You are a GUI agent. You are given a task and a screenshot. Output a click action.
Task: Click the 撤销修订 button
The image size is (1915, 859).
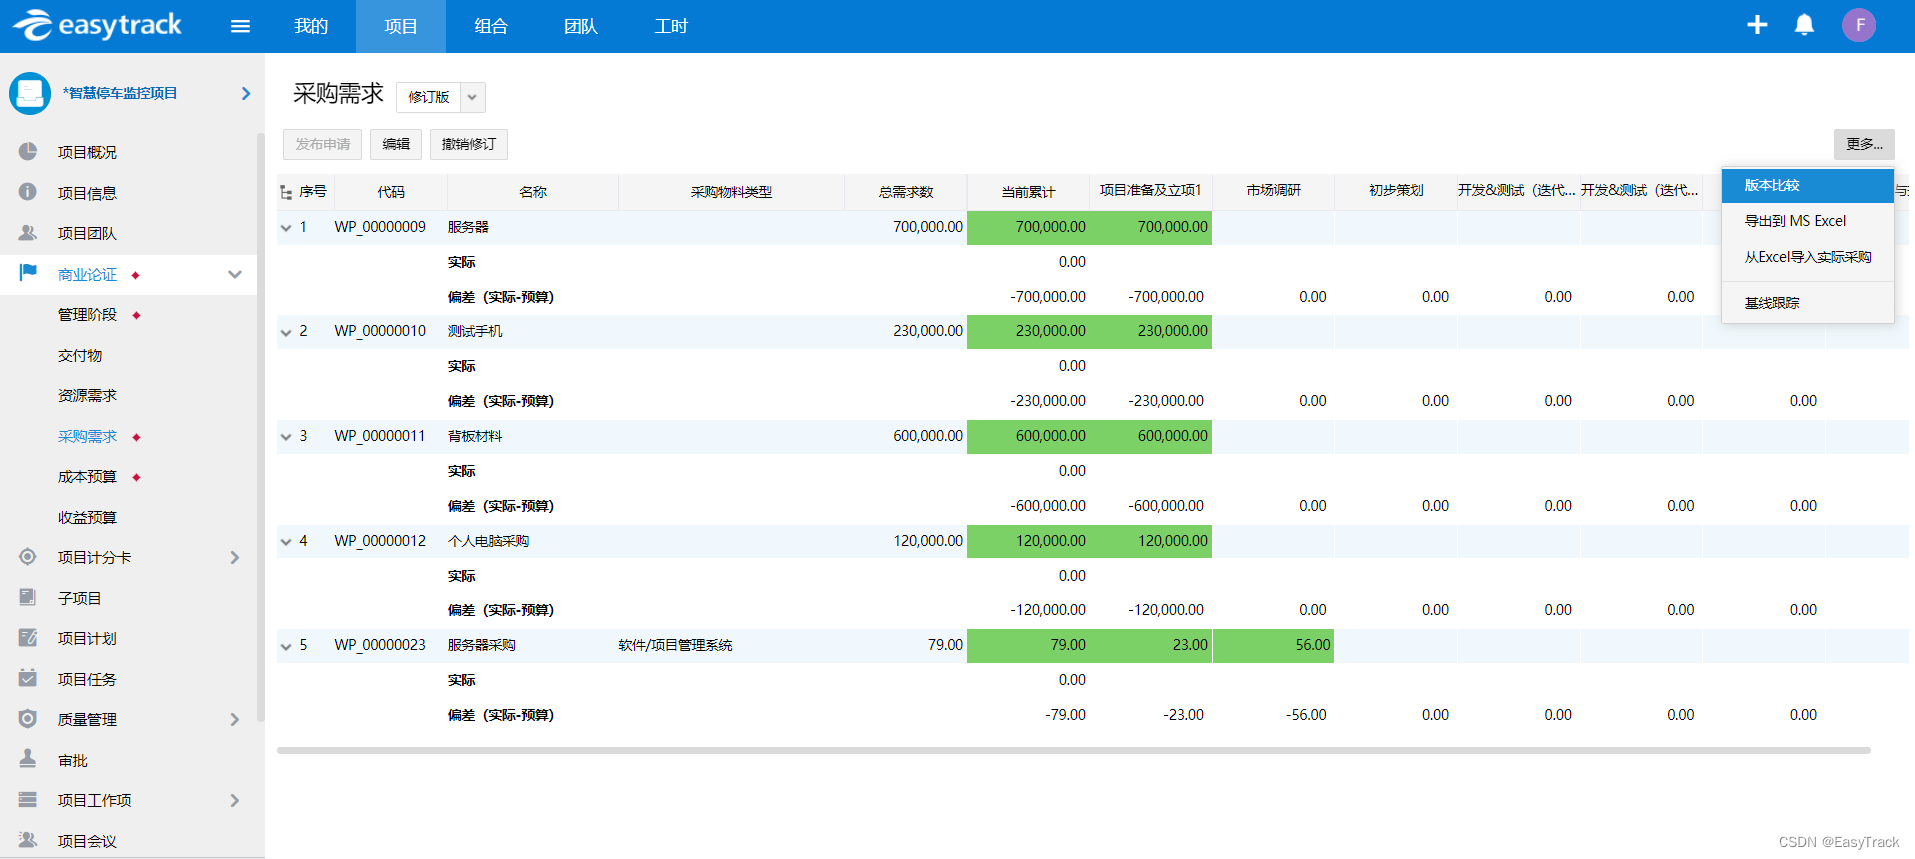pyautogui.click(x=468, y=144)
